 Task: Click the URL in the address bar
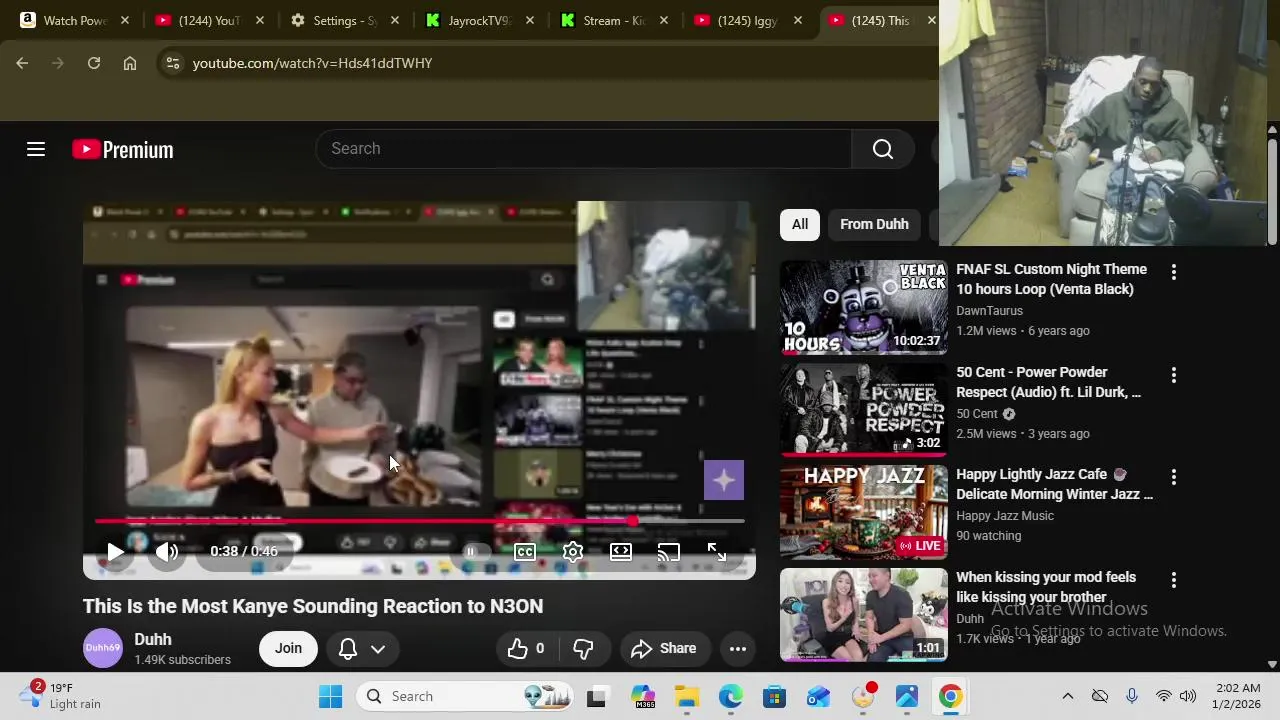pyautogui.click(x=312, y=63)
